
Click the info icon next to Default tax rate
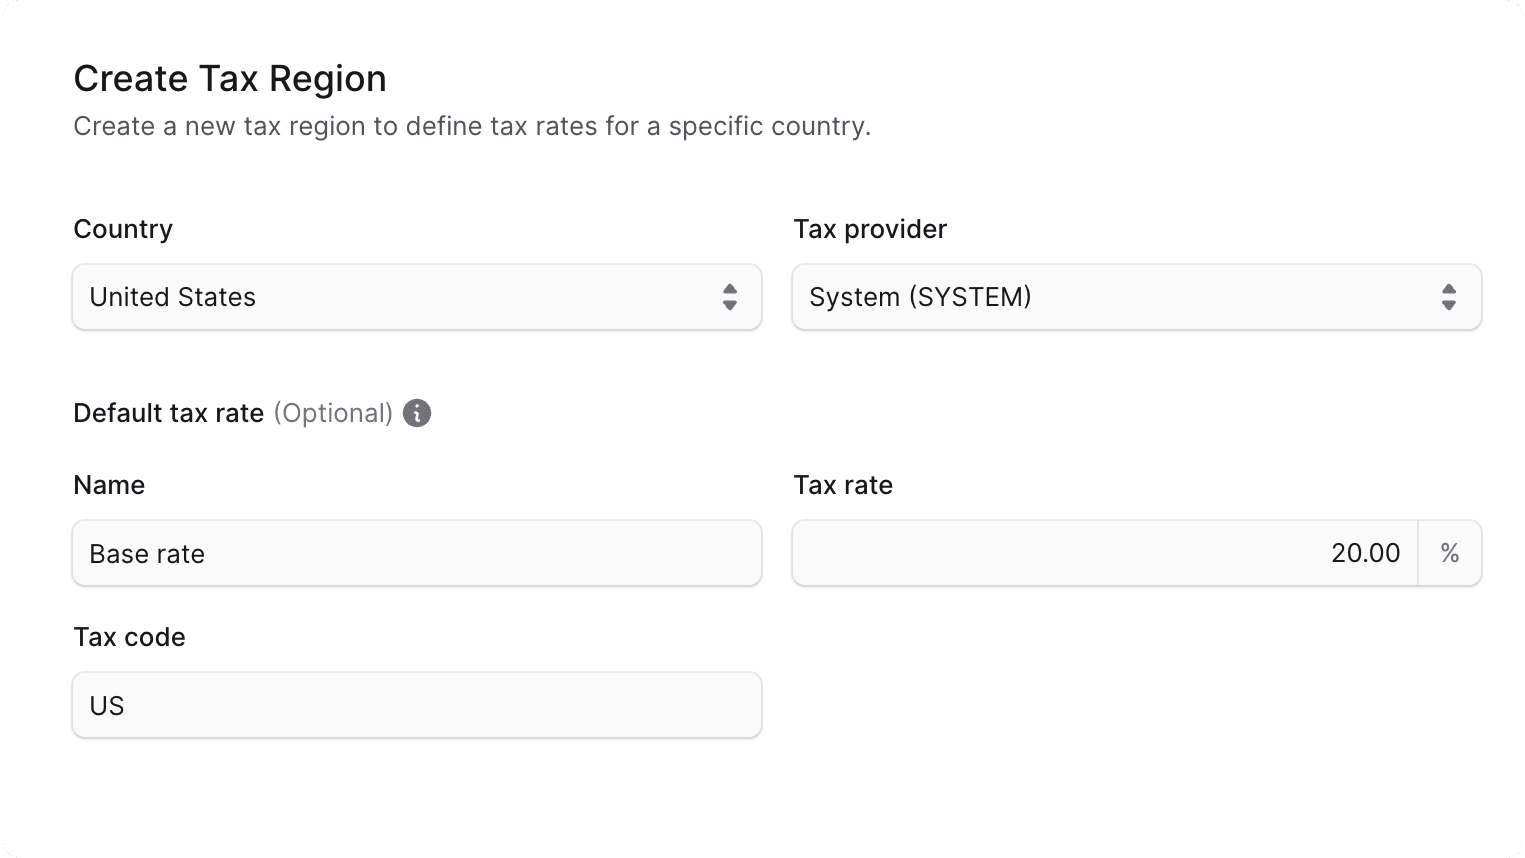click(x=416, y=412)
